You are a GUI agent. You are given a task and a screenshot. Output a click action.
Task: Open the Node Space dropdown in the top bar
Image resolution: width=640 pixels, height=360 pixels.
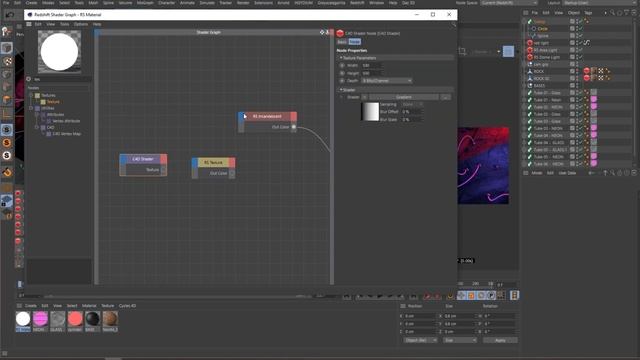point(509,3)
